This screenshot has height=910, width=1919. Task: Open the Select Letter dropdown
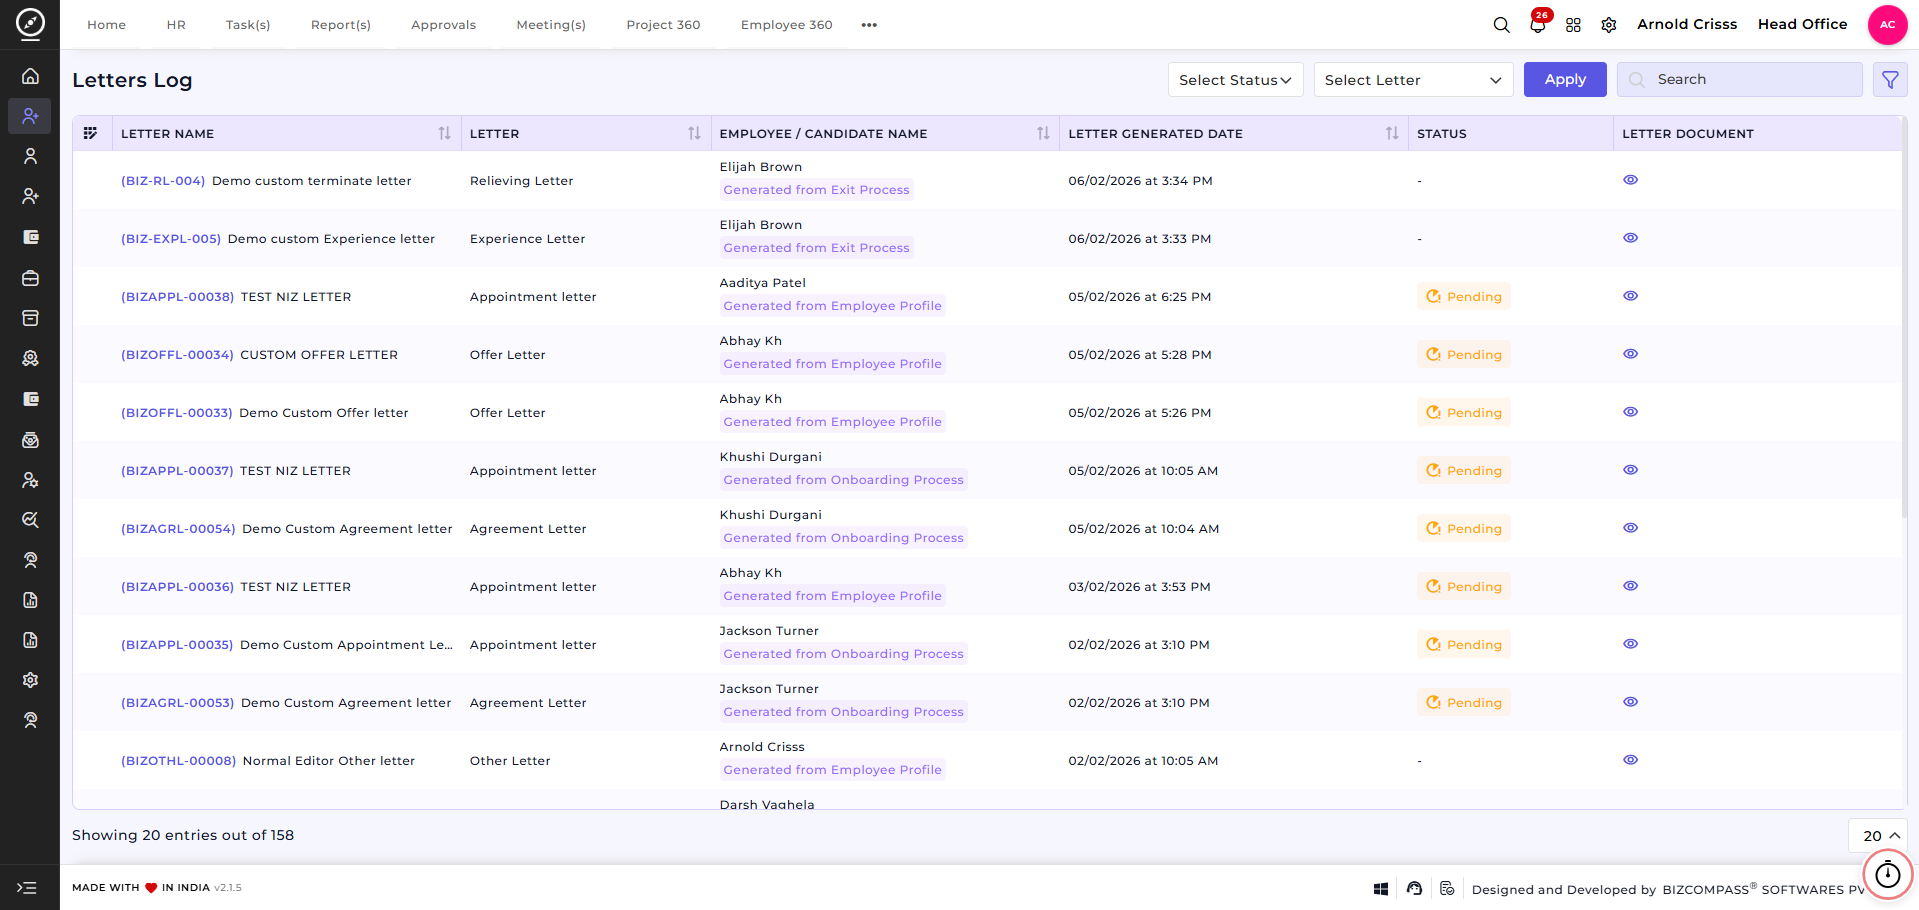(x=1413, y=80)
